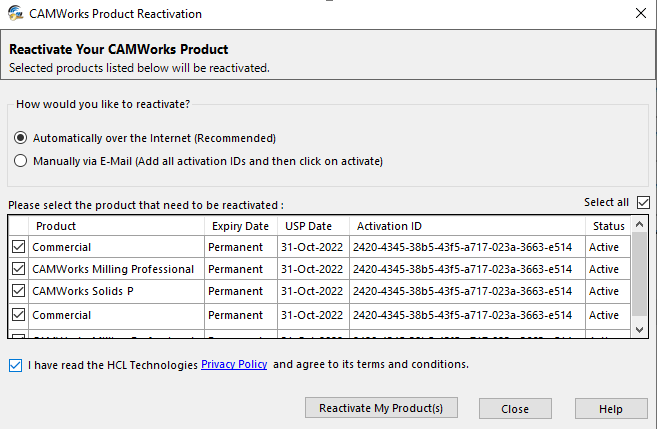Click the CAMWorks icon in title bar

14,14
